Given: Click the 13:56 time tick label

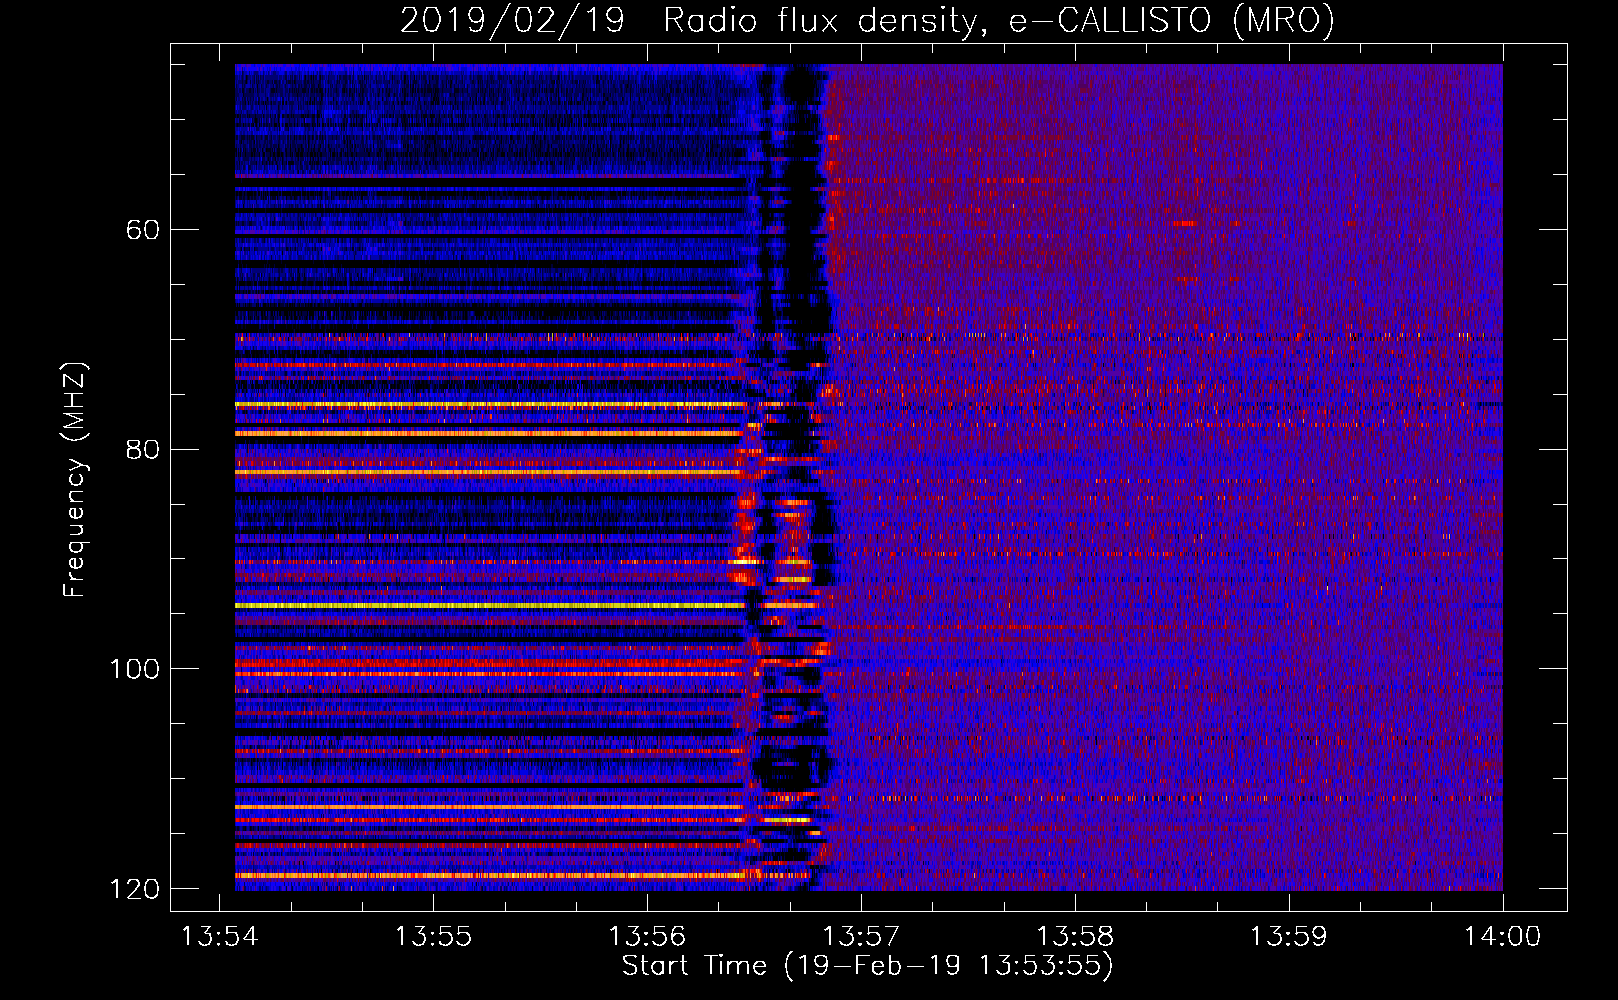Looking at the screenshot, I should click(x=647, y=937).
